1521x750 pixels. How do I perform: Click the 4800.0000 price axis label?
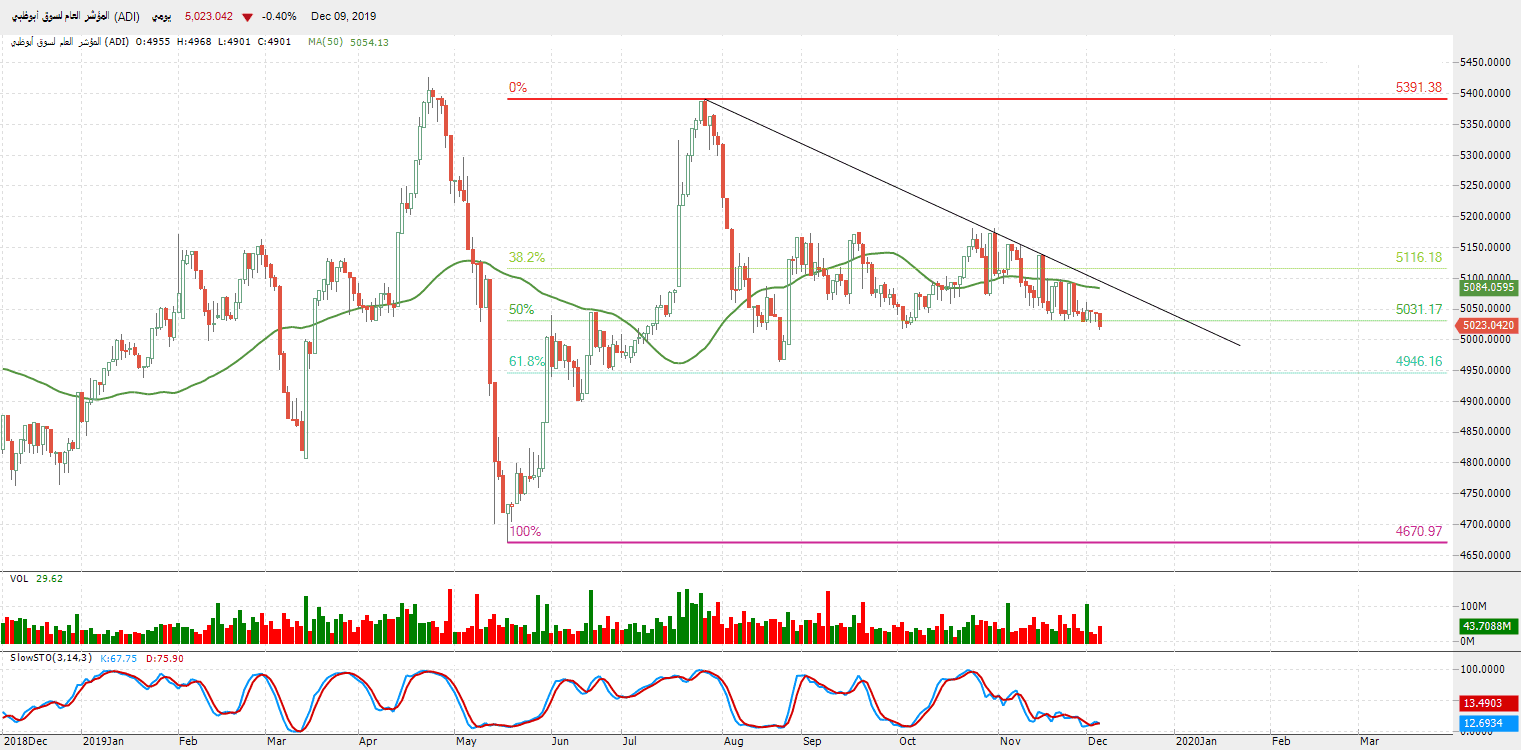(1487, 462)
